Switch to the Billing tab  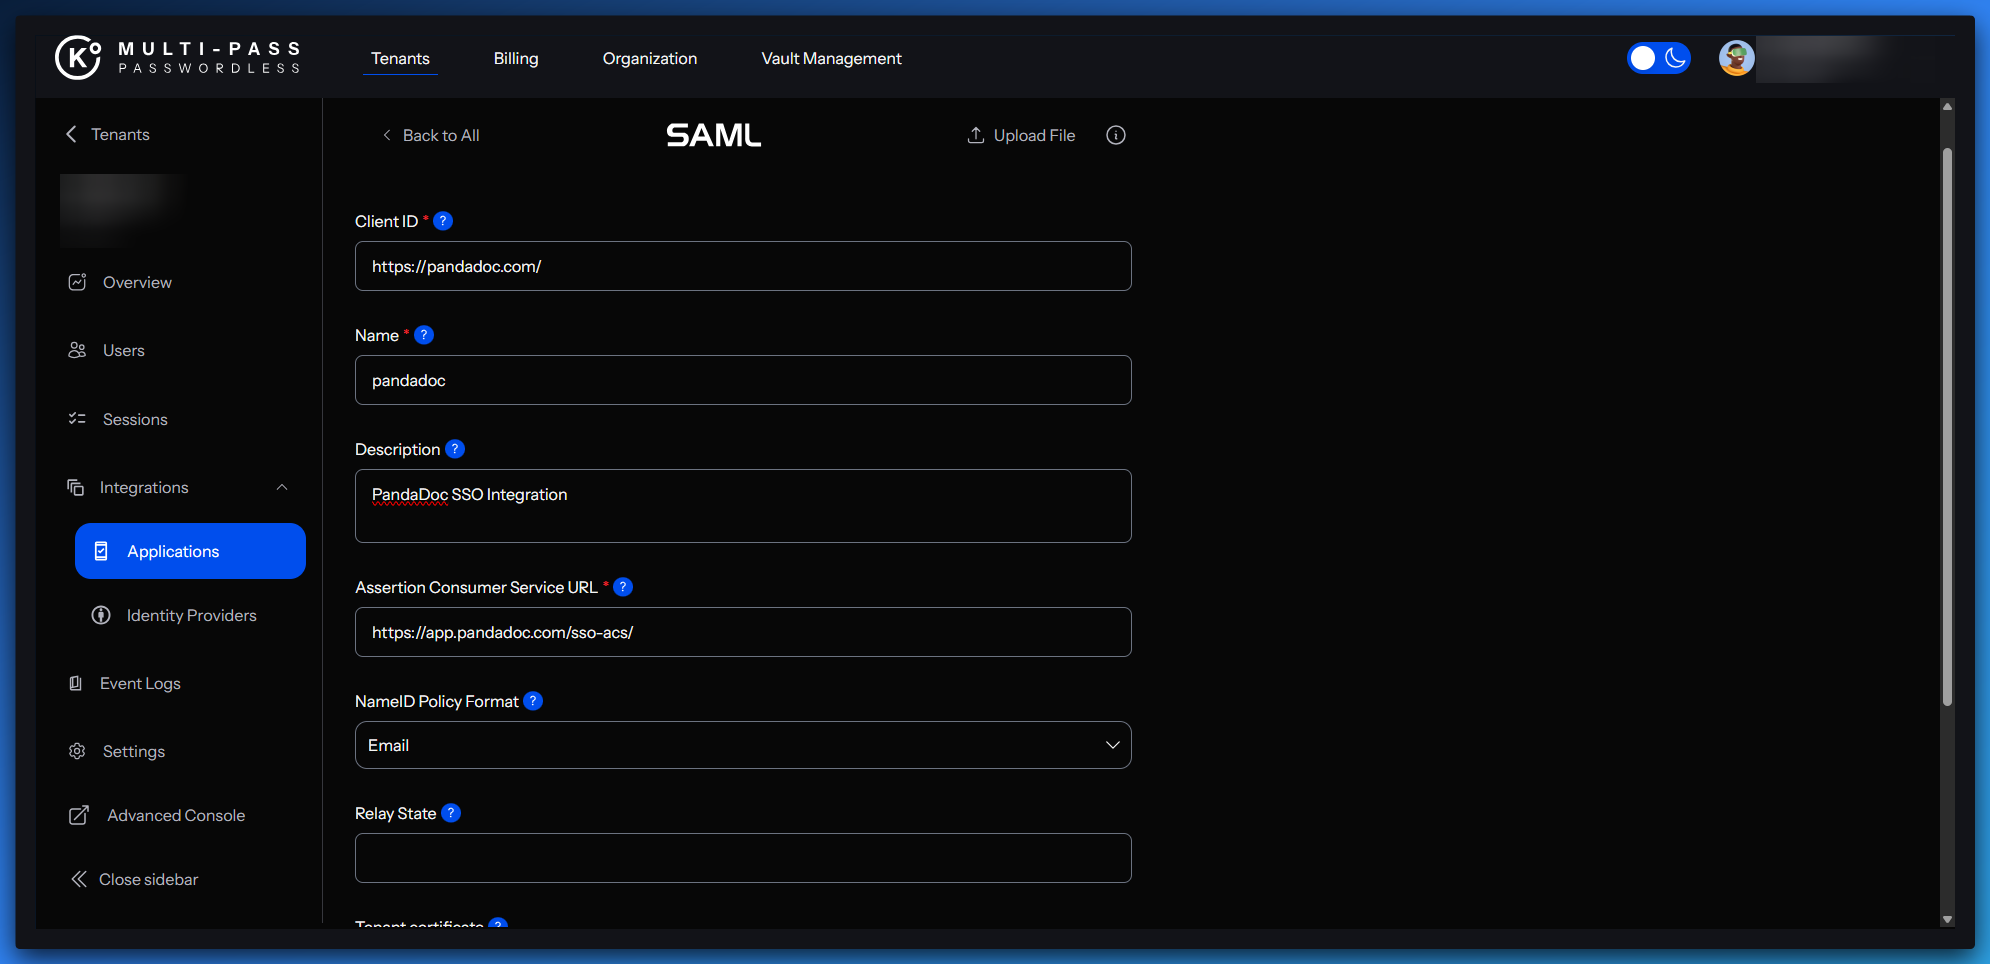pos(516,58)
